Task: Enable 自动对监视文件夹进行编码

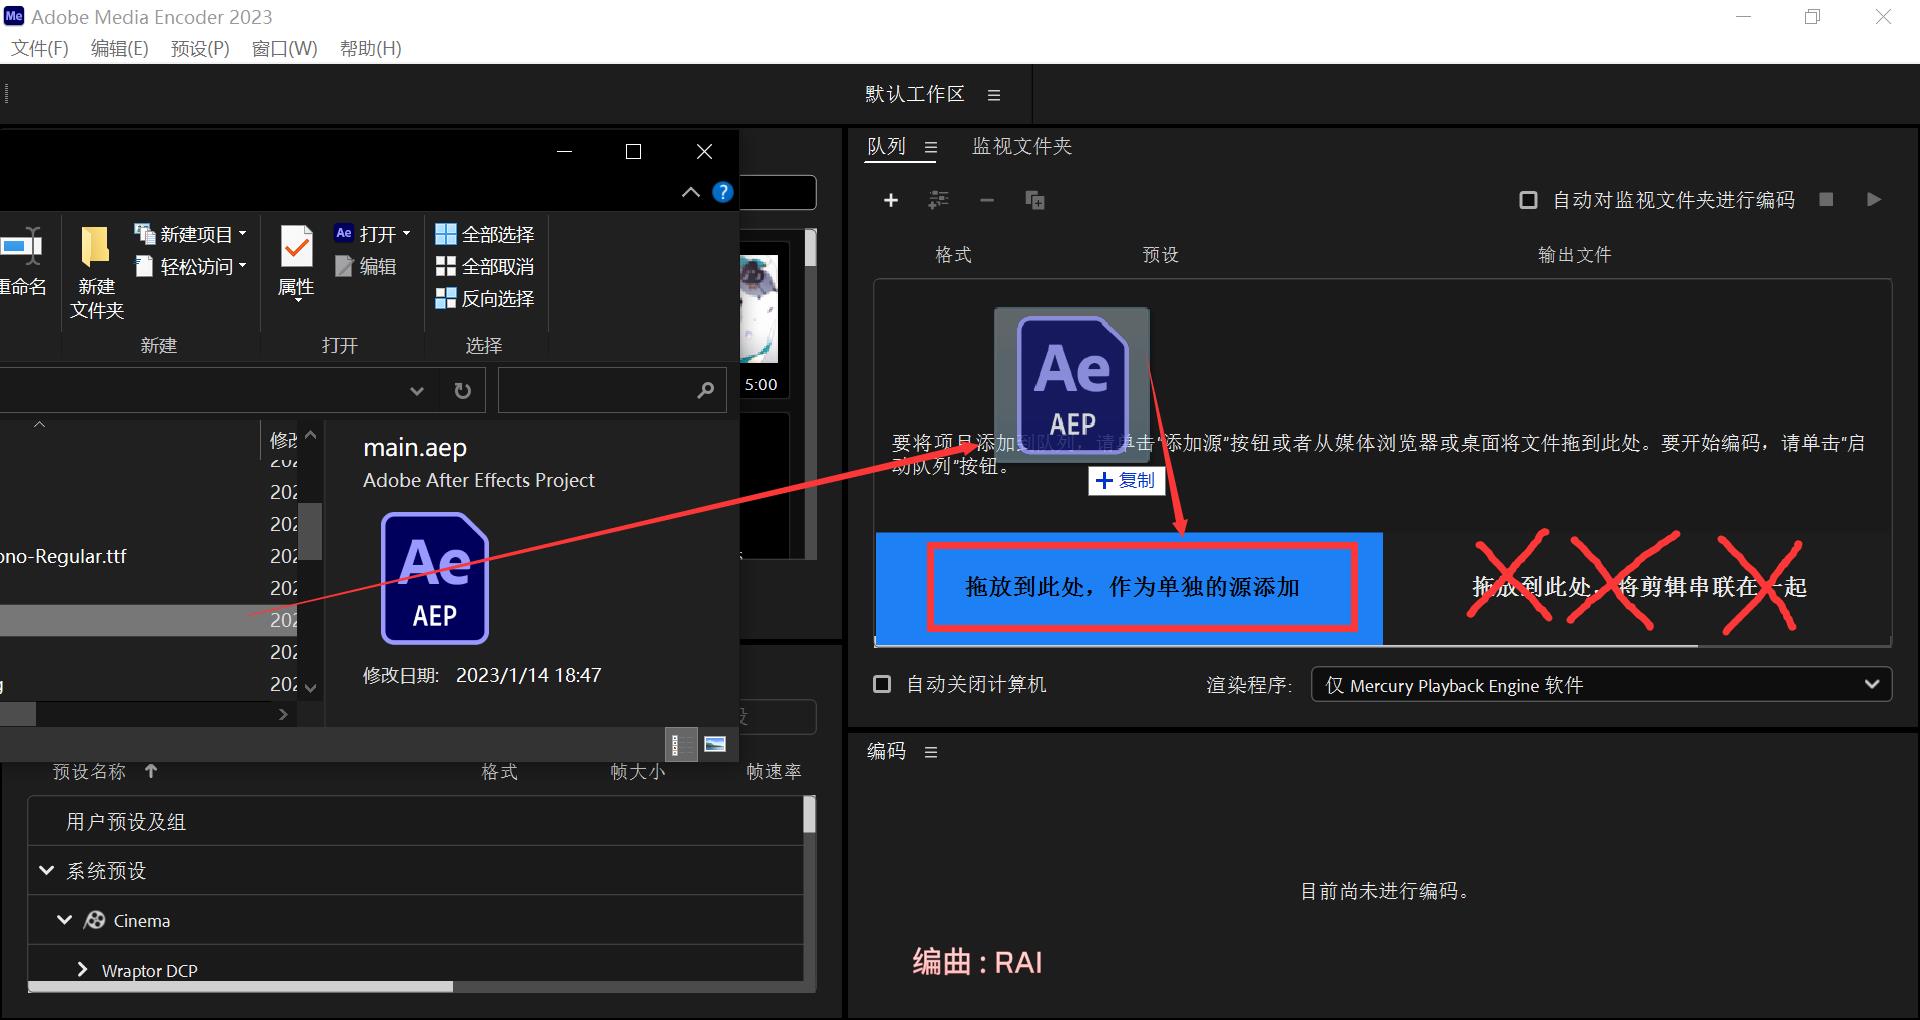Action: click(1527, 199)
